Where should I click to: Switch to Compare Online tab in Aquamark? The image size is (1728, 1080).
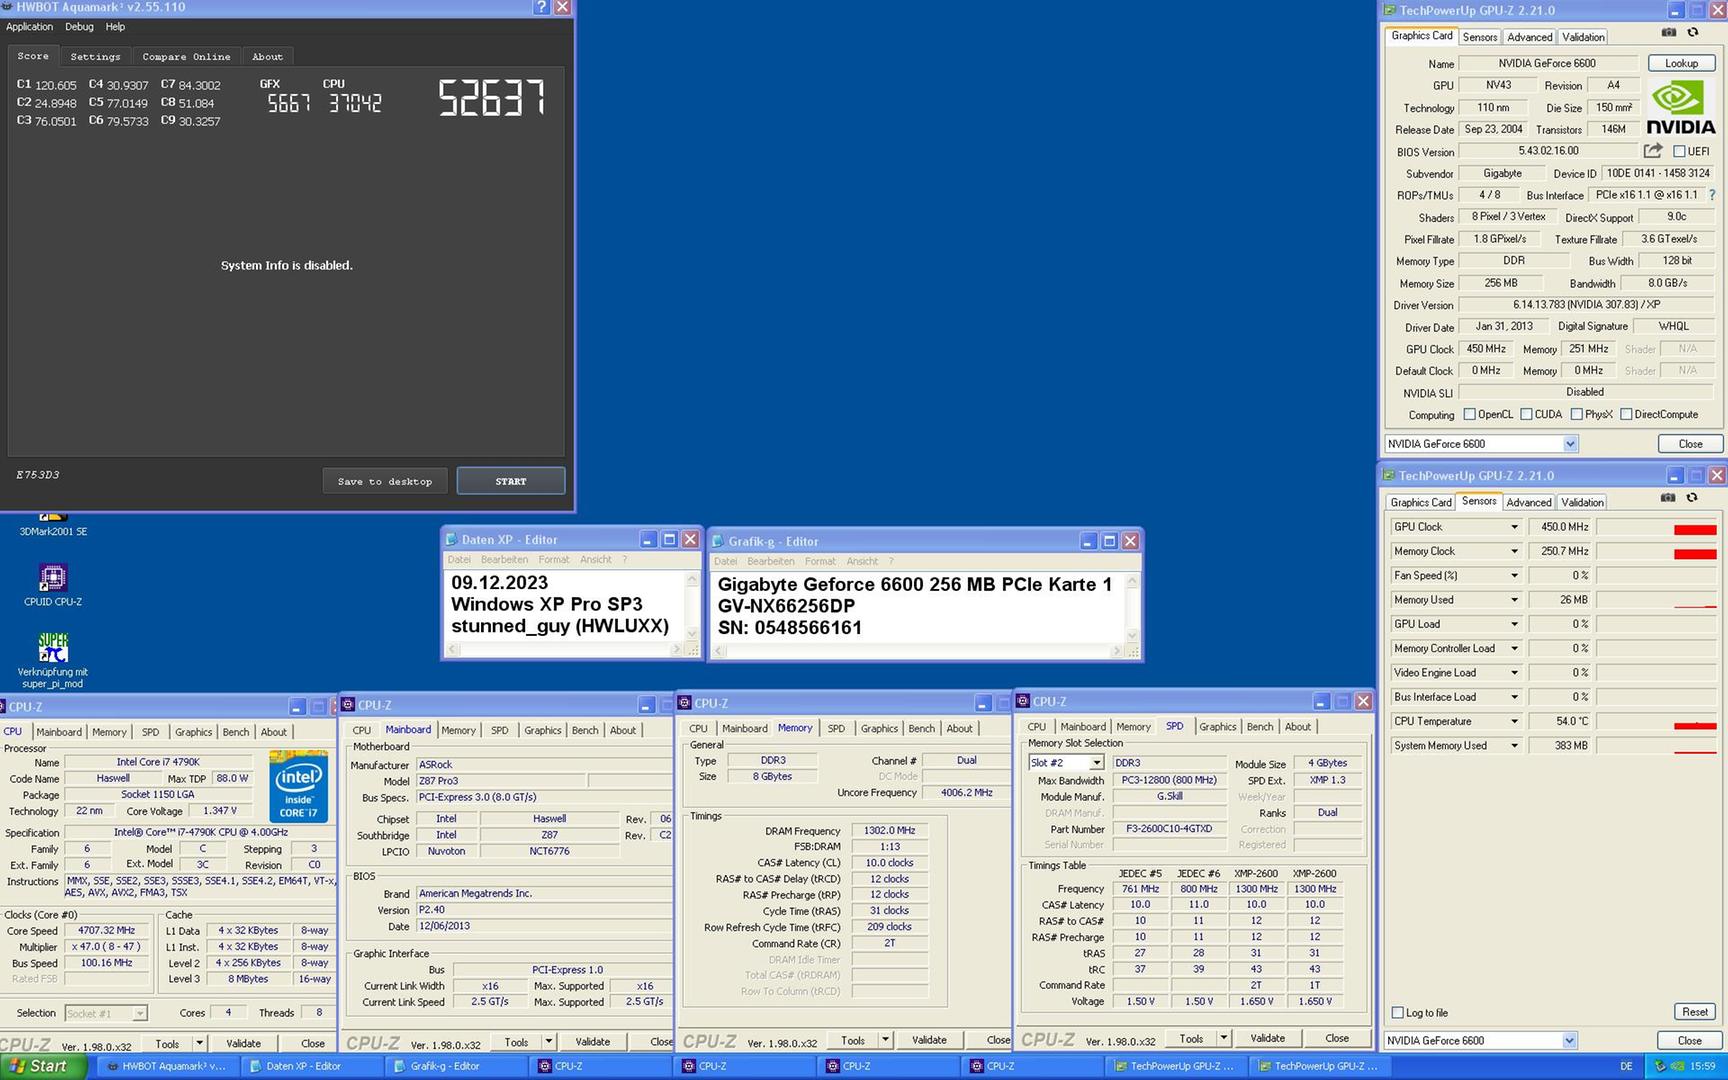(x=186, y=57)
